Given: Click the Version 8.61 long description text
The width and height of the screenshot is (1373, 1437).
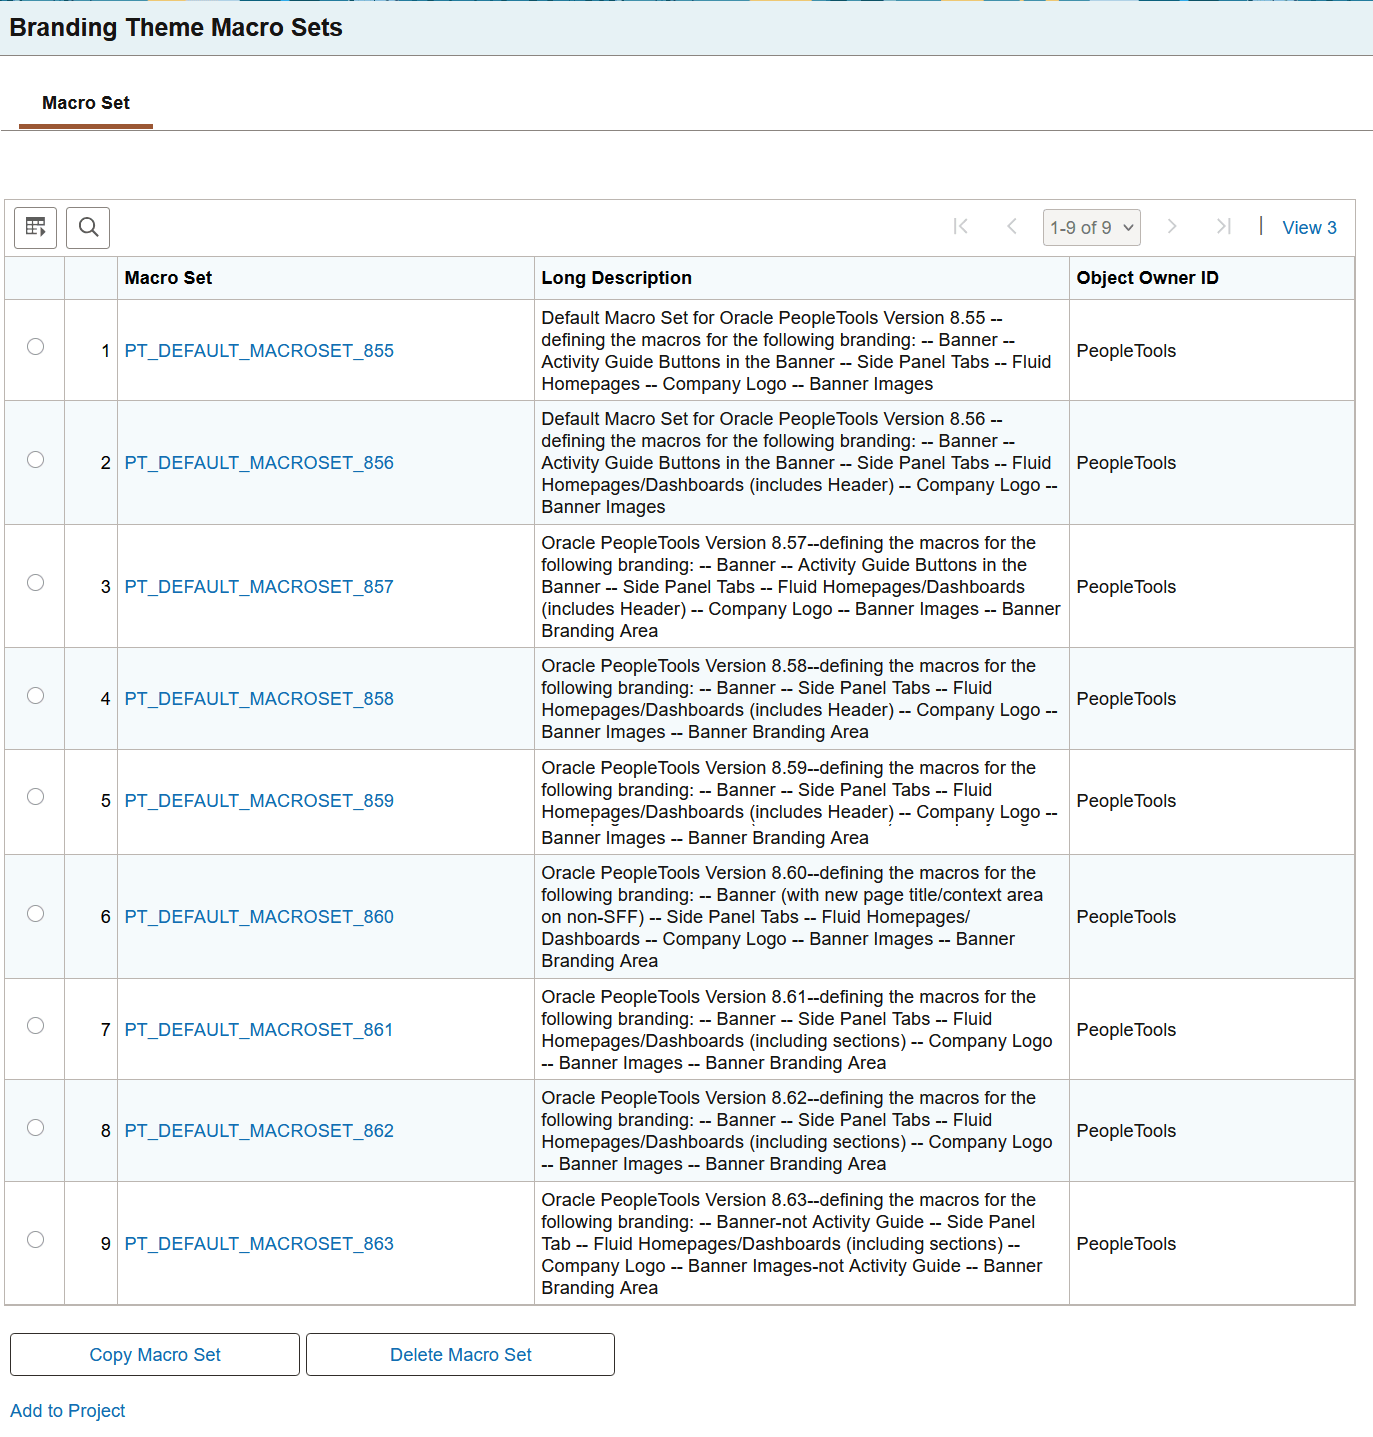Looking at the screenshot, I should tap(796, 1030).
